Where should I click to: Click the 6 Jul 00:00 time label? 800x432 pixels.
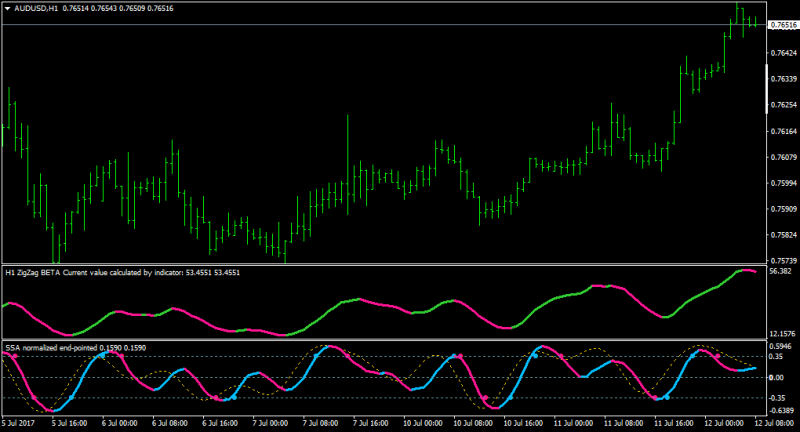(x=120, y=423)
